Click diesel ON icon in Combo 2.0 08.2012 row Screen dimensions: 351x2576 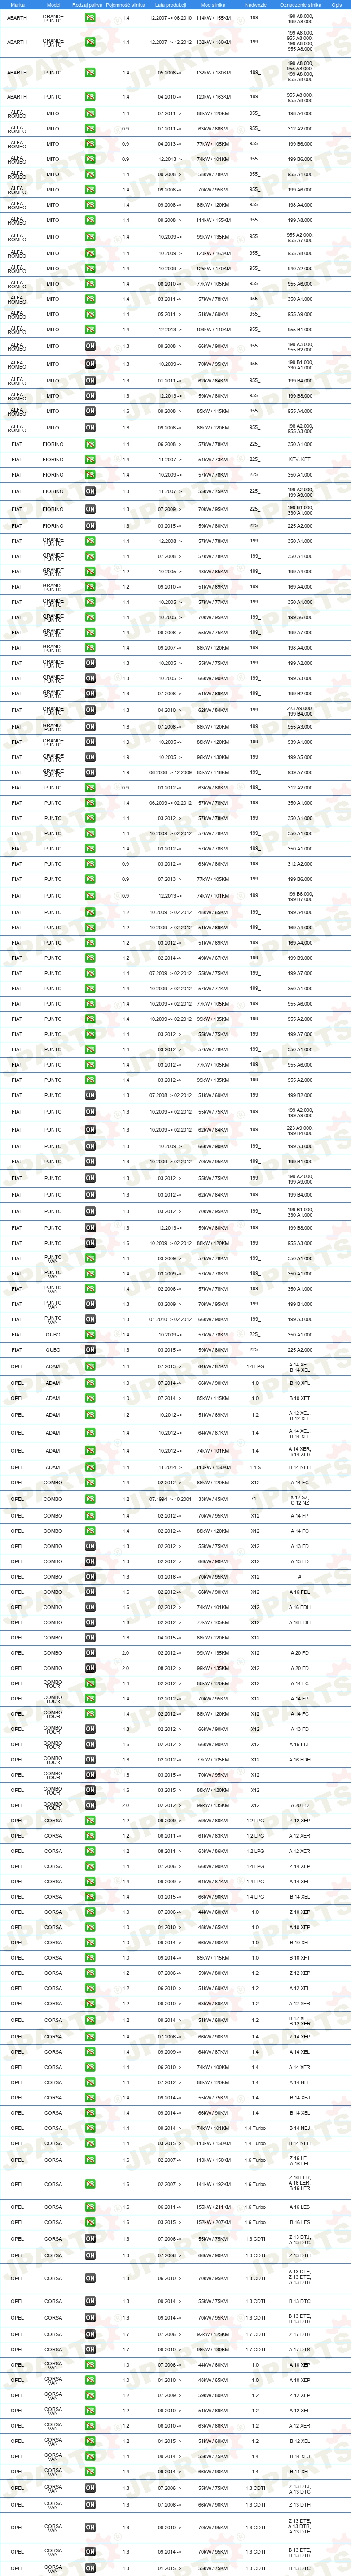point(90,1668)
